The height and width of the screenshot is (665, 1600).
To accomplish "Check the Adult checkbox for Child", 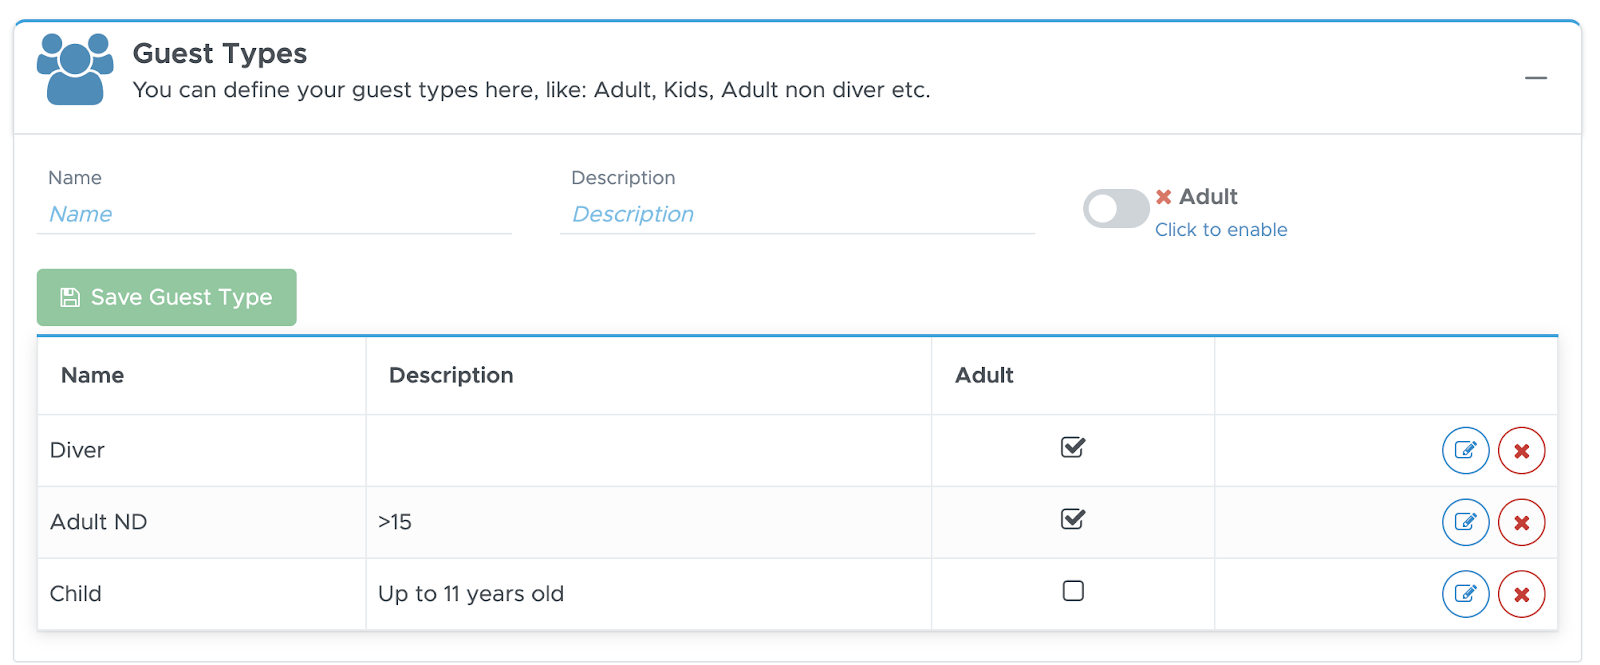I will click(x=1073, y=591).
